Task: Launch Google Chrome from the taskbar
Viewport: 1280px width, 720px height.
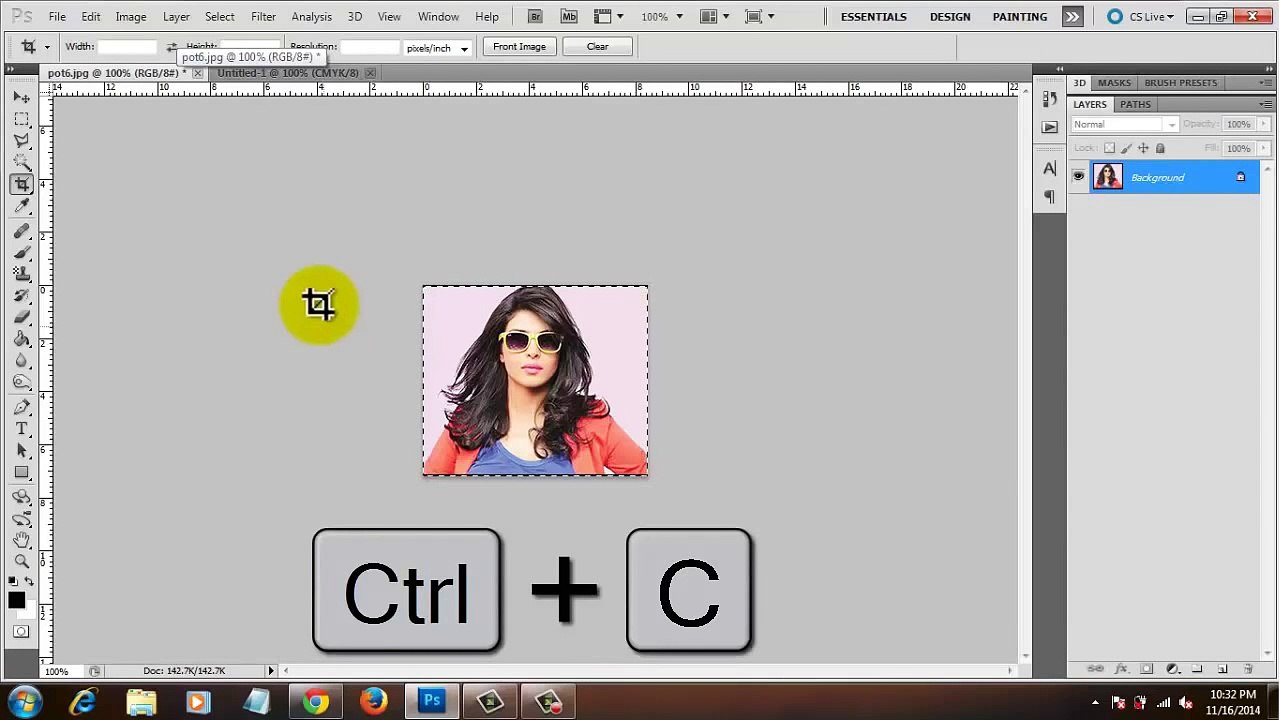Action: coord(315,702)
